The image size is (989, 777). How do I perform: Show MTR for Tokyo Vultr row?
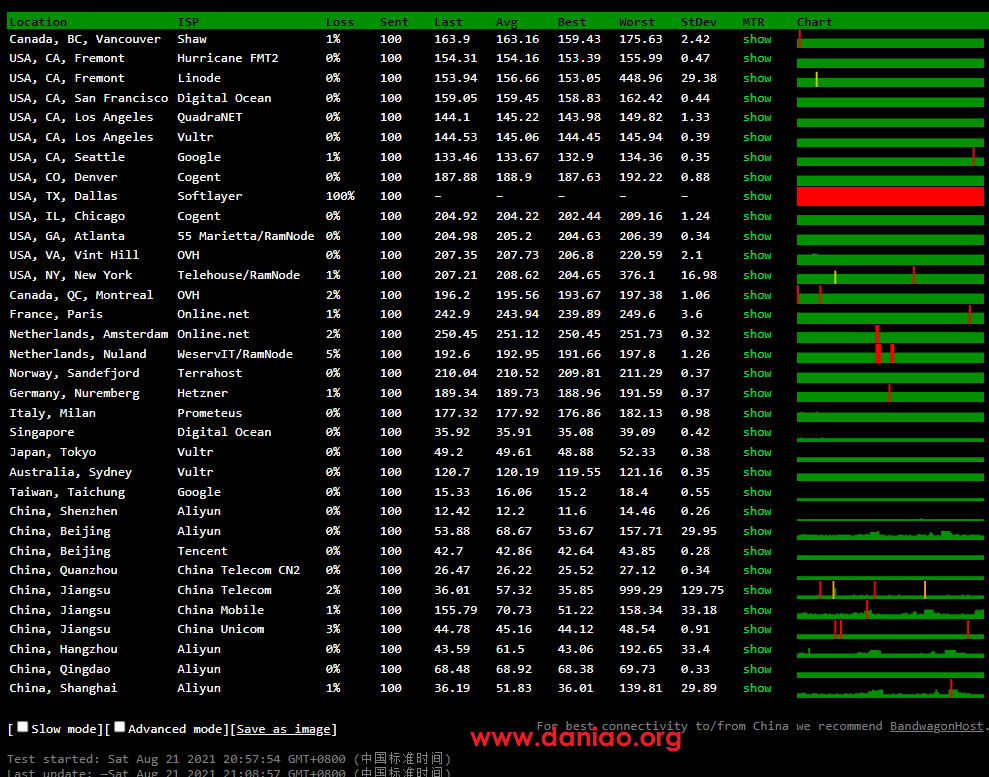tap(757, 452)
